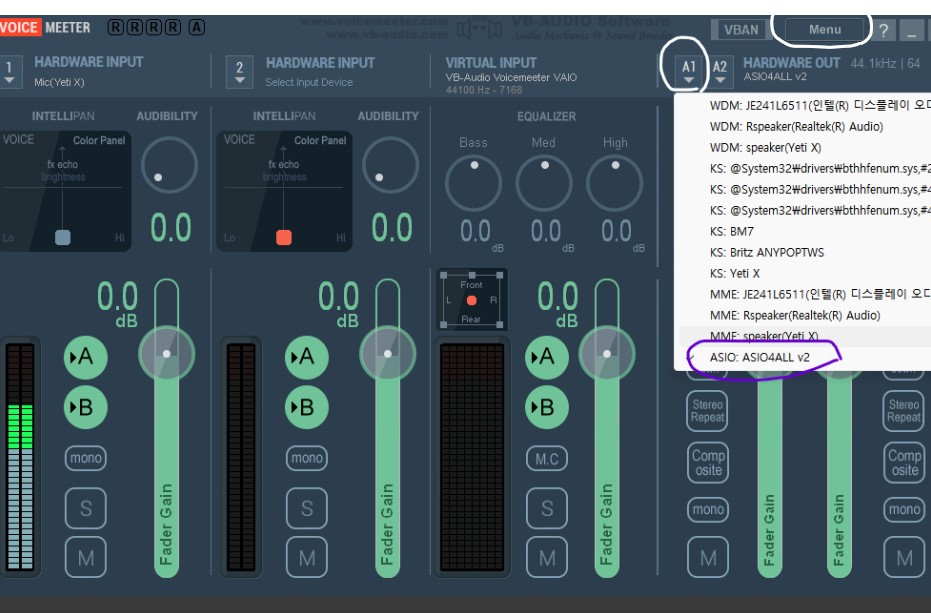Choose KS: Britz ANYPOPTWS output device
Screen dimensions: 931x613
click(x=767, y=252)
